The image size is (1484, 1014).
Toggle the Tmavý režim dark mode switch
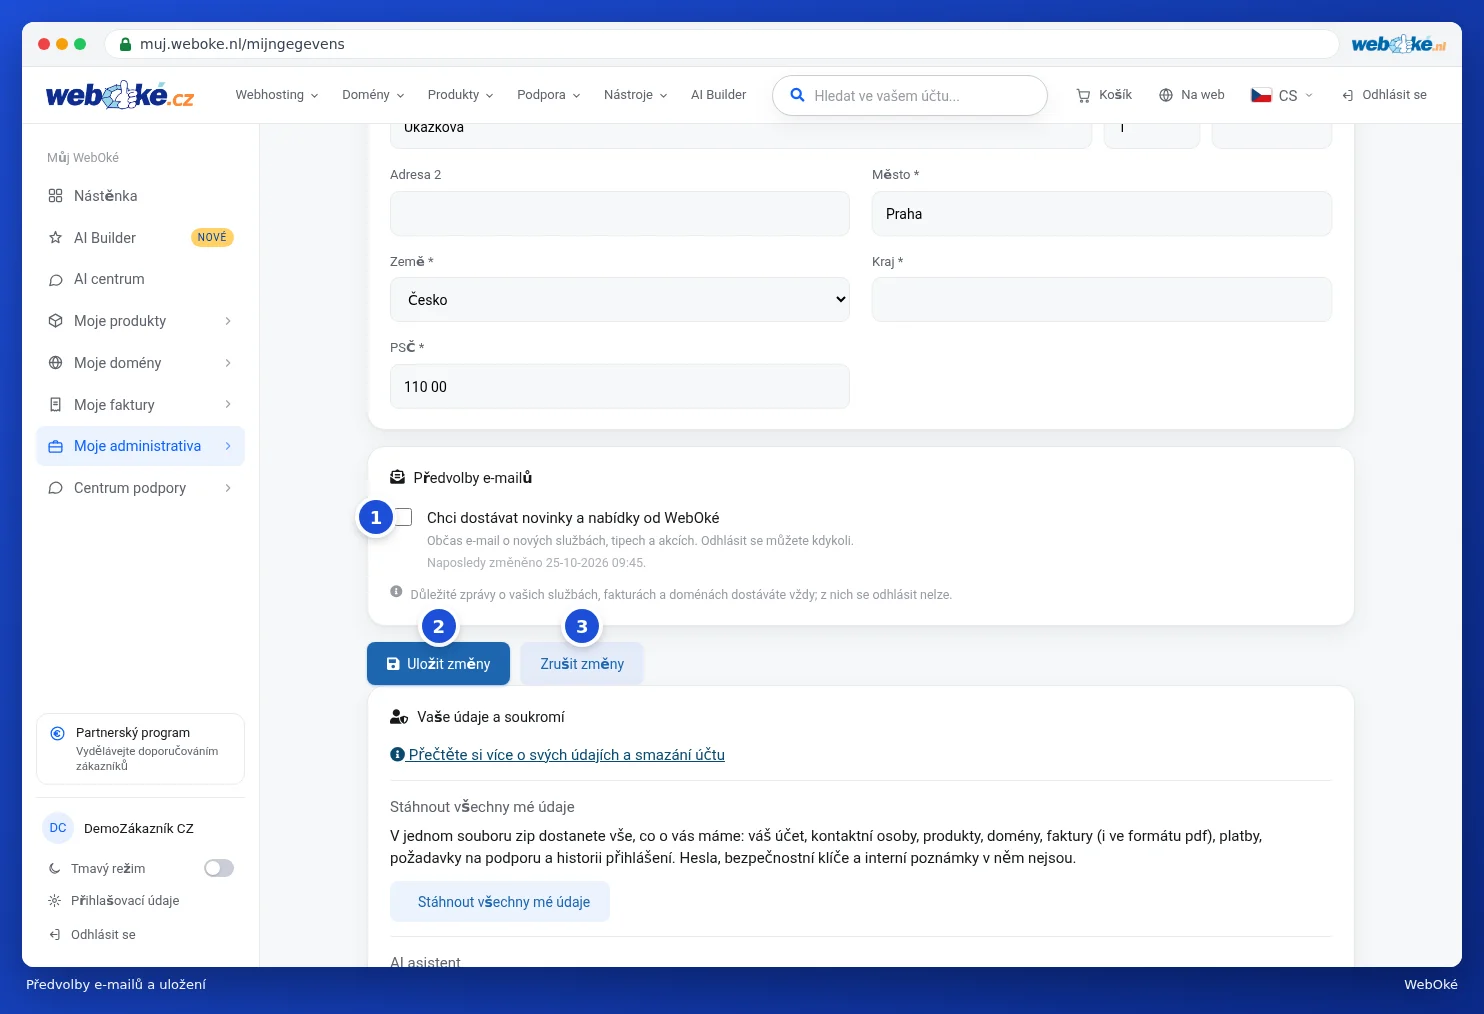(219, 868)
